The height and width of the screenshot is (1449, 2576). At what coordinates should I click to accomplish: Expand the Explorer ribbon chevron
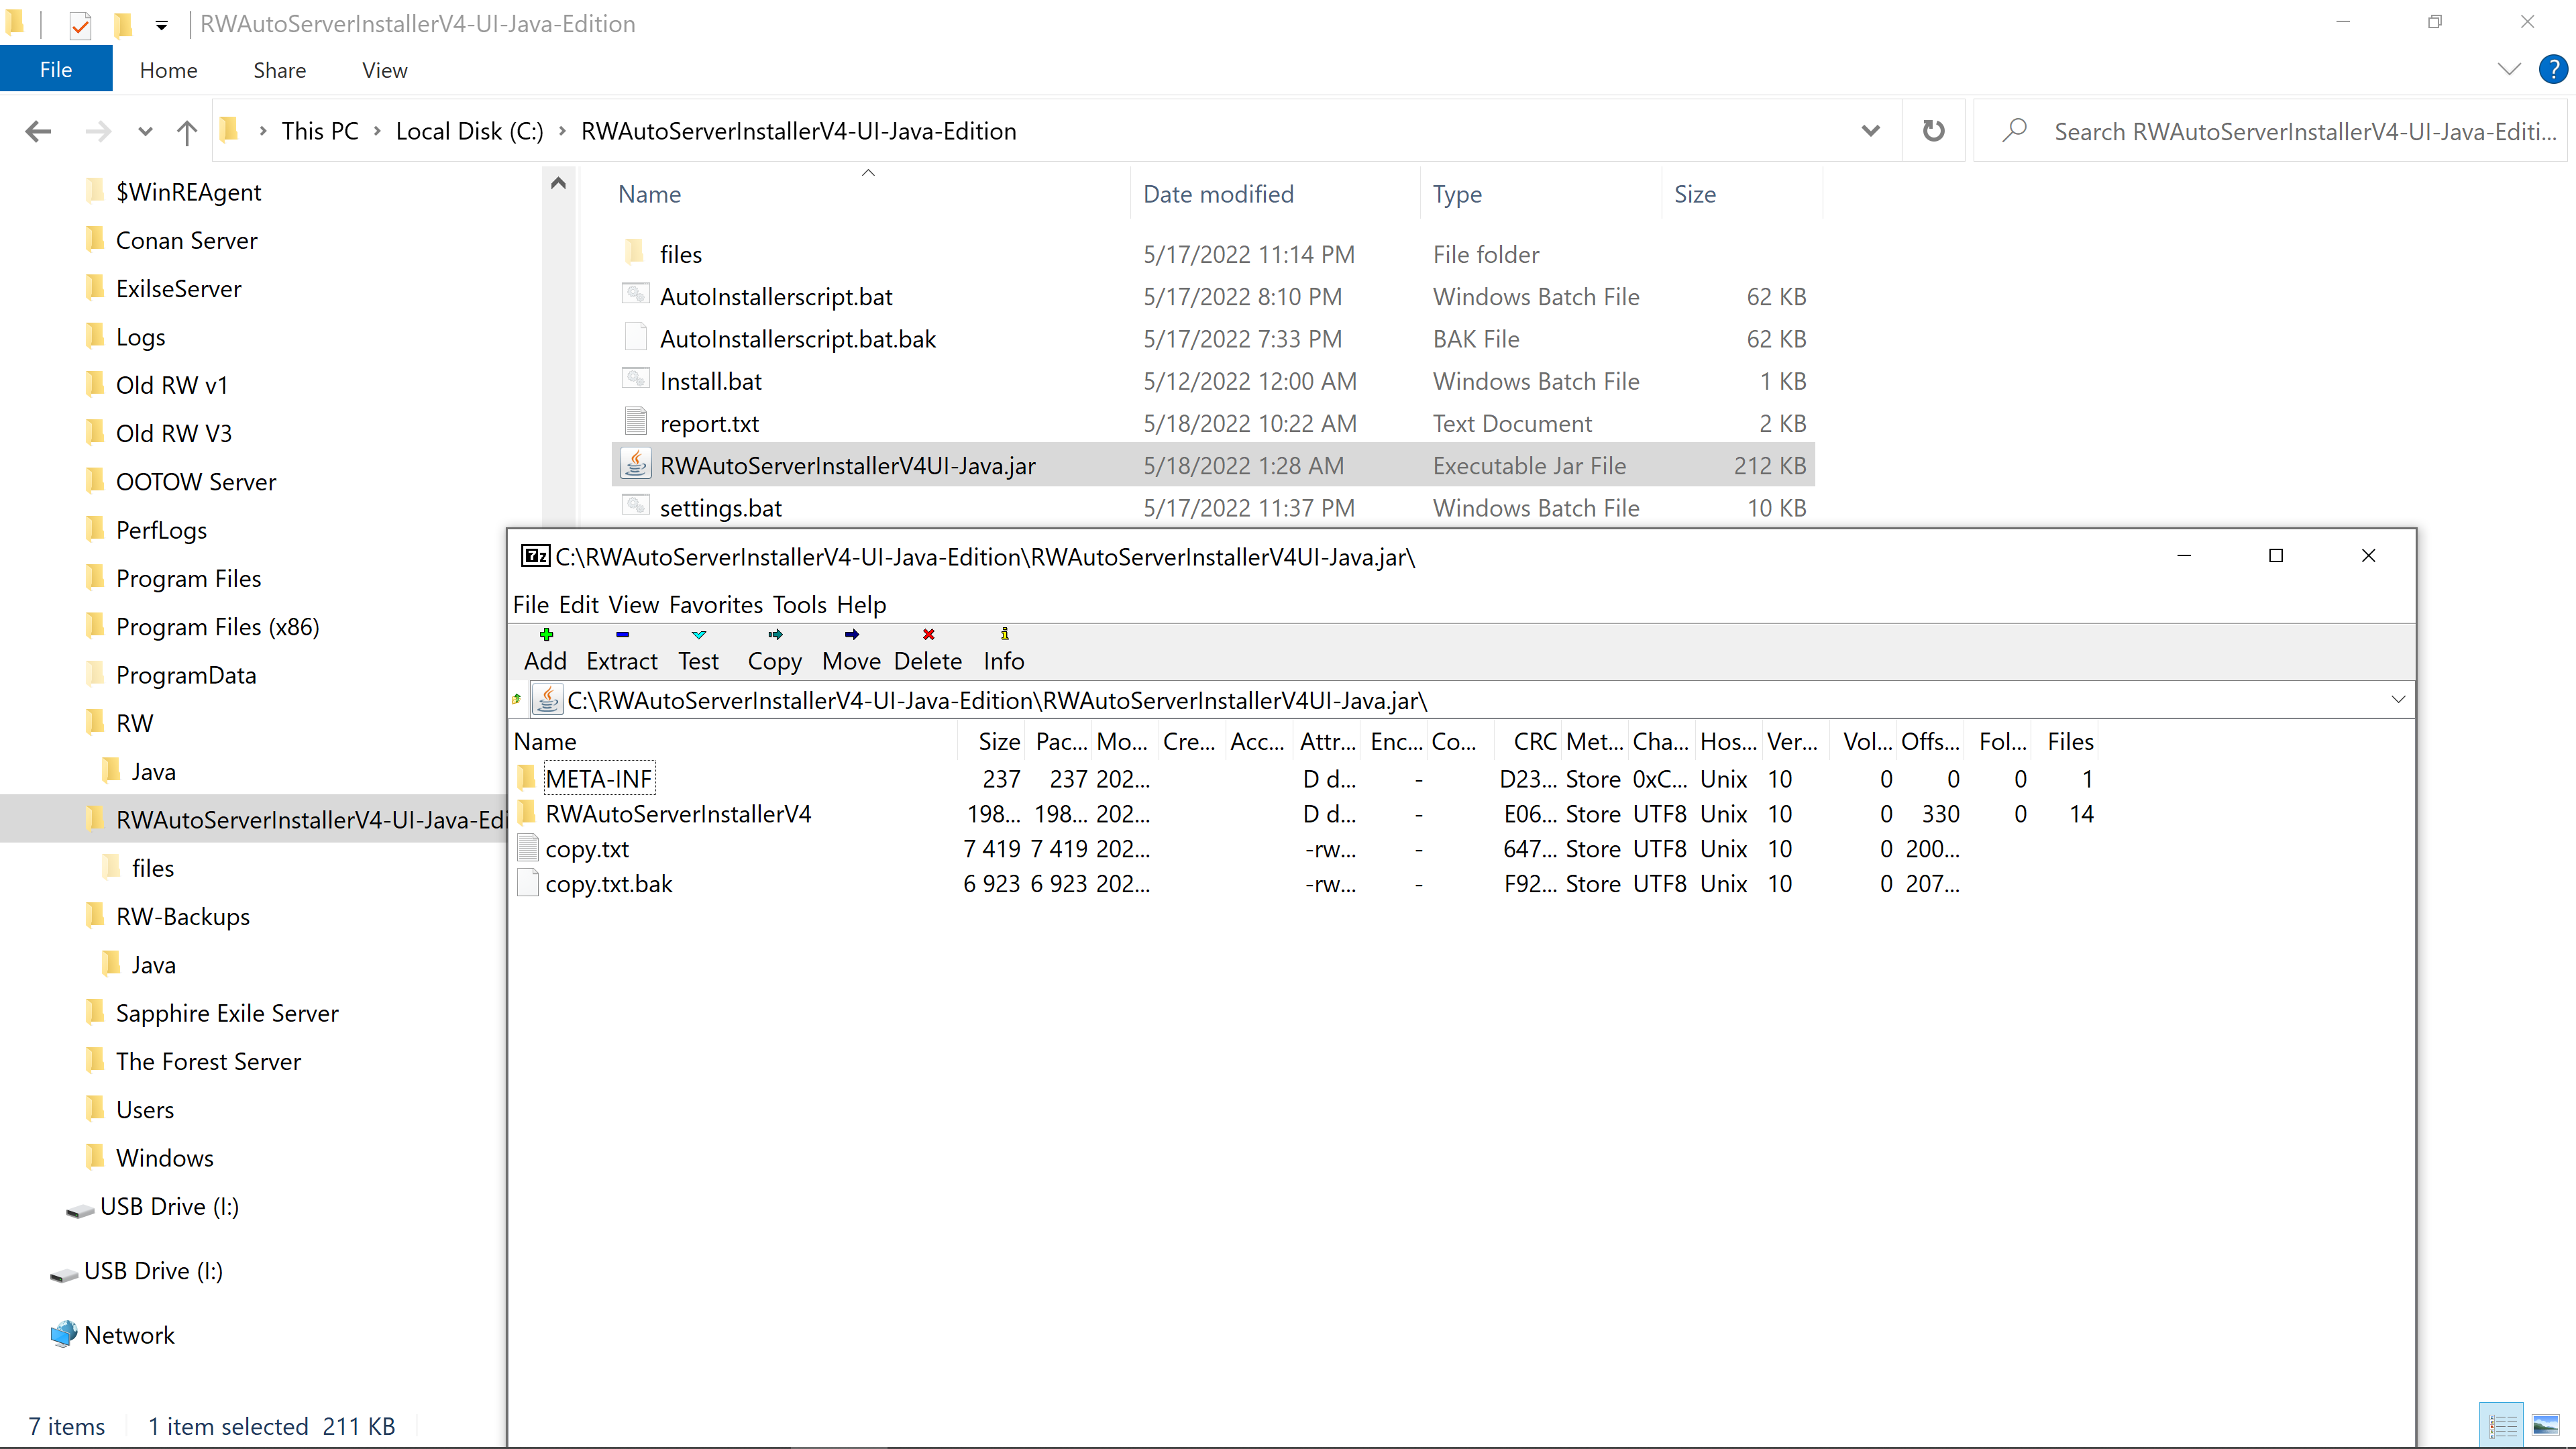(2508, 69)
